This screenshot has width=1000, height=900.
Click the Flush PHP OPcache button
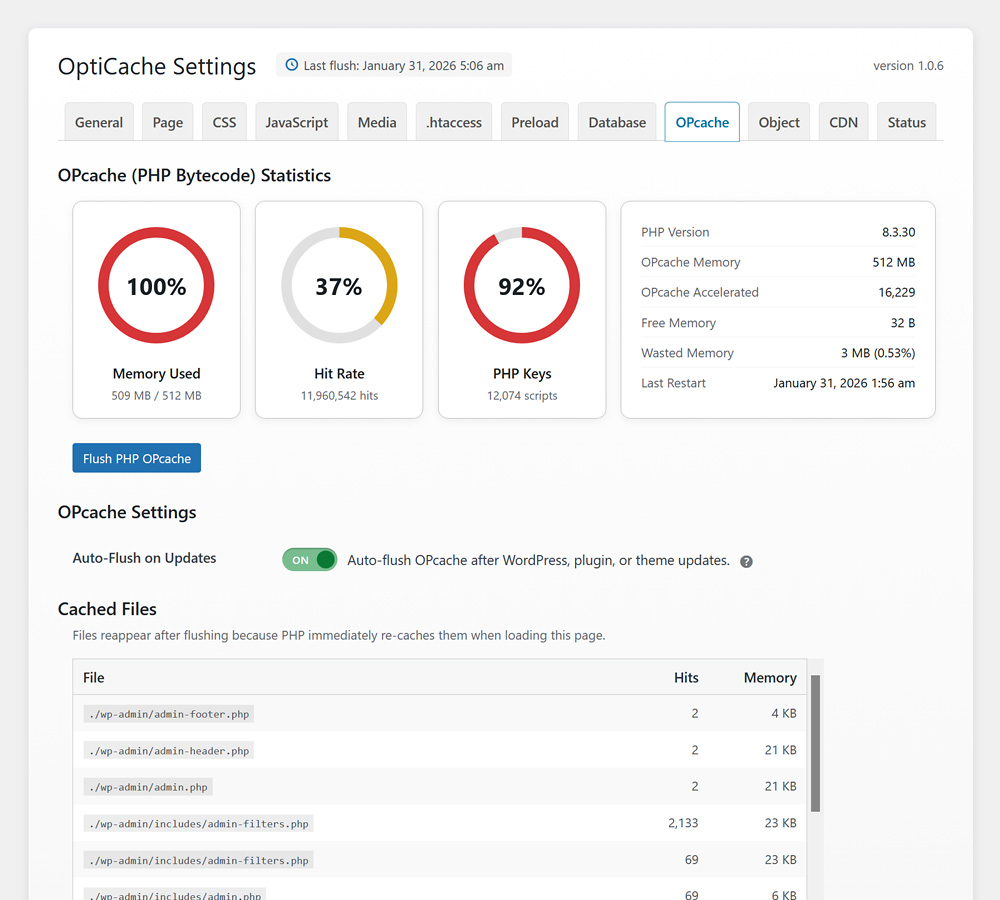(136, 458)
